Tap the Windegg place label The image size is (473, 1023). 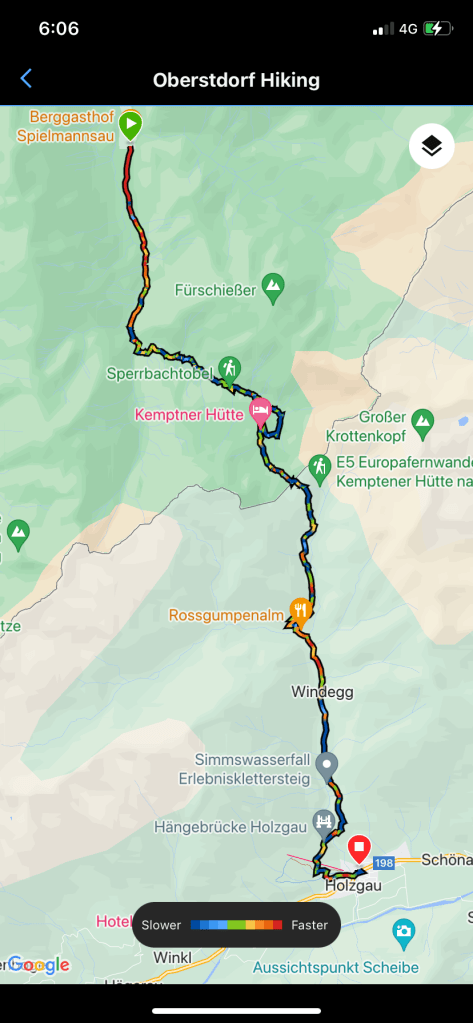(x=322, y=692)
